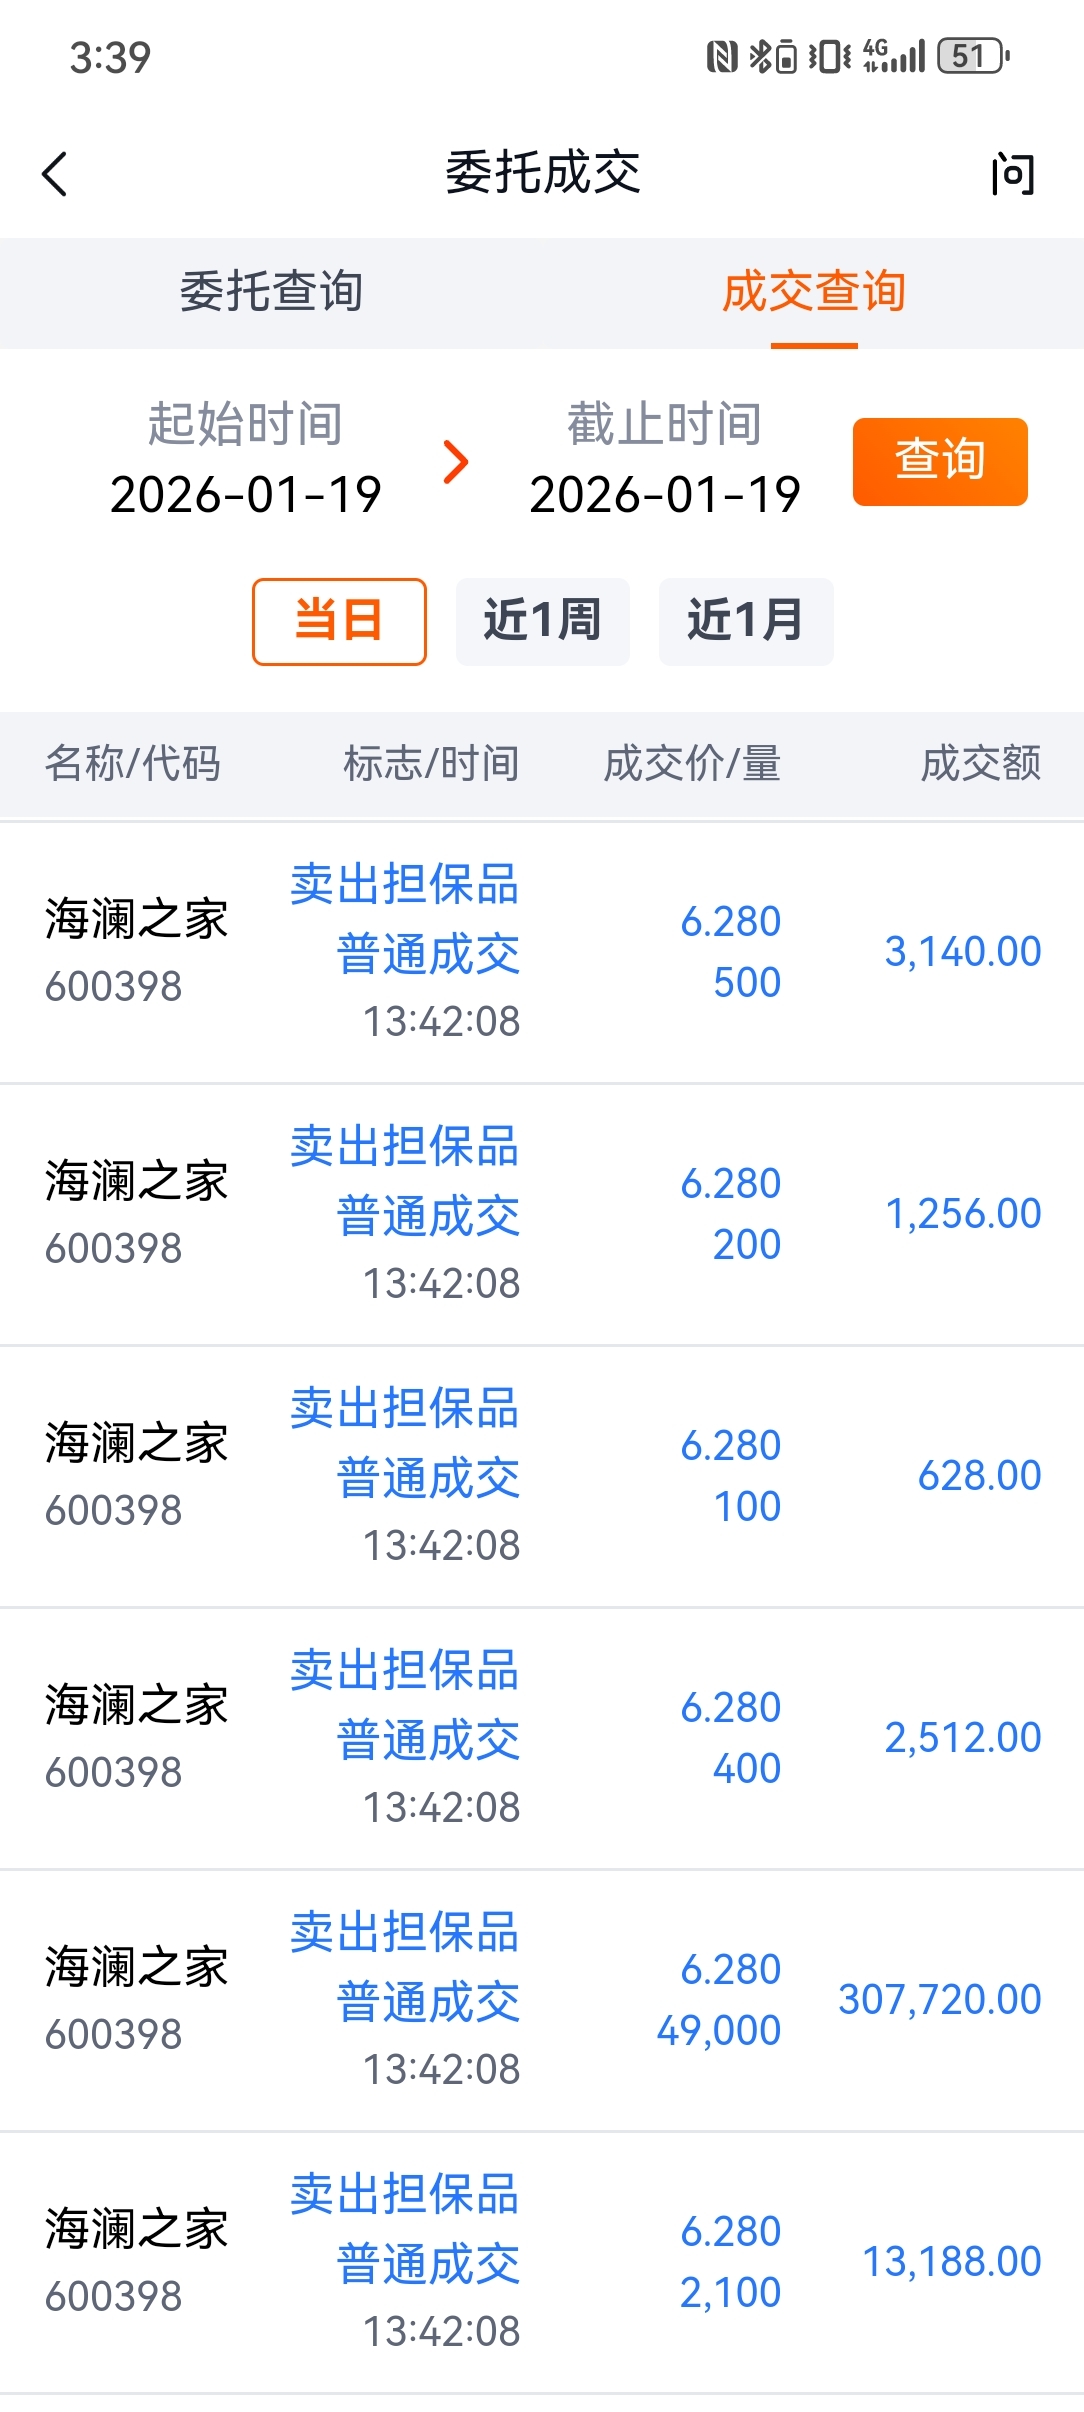This screenshot has width=1084, height=2412.
Task: Tap the vibrate mode status icon
Action: click(x=829, y=56)
